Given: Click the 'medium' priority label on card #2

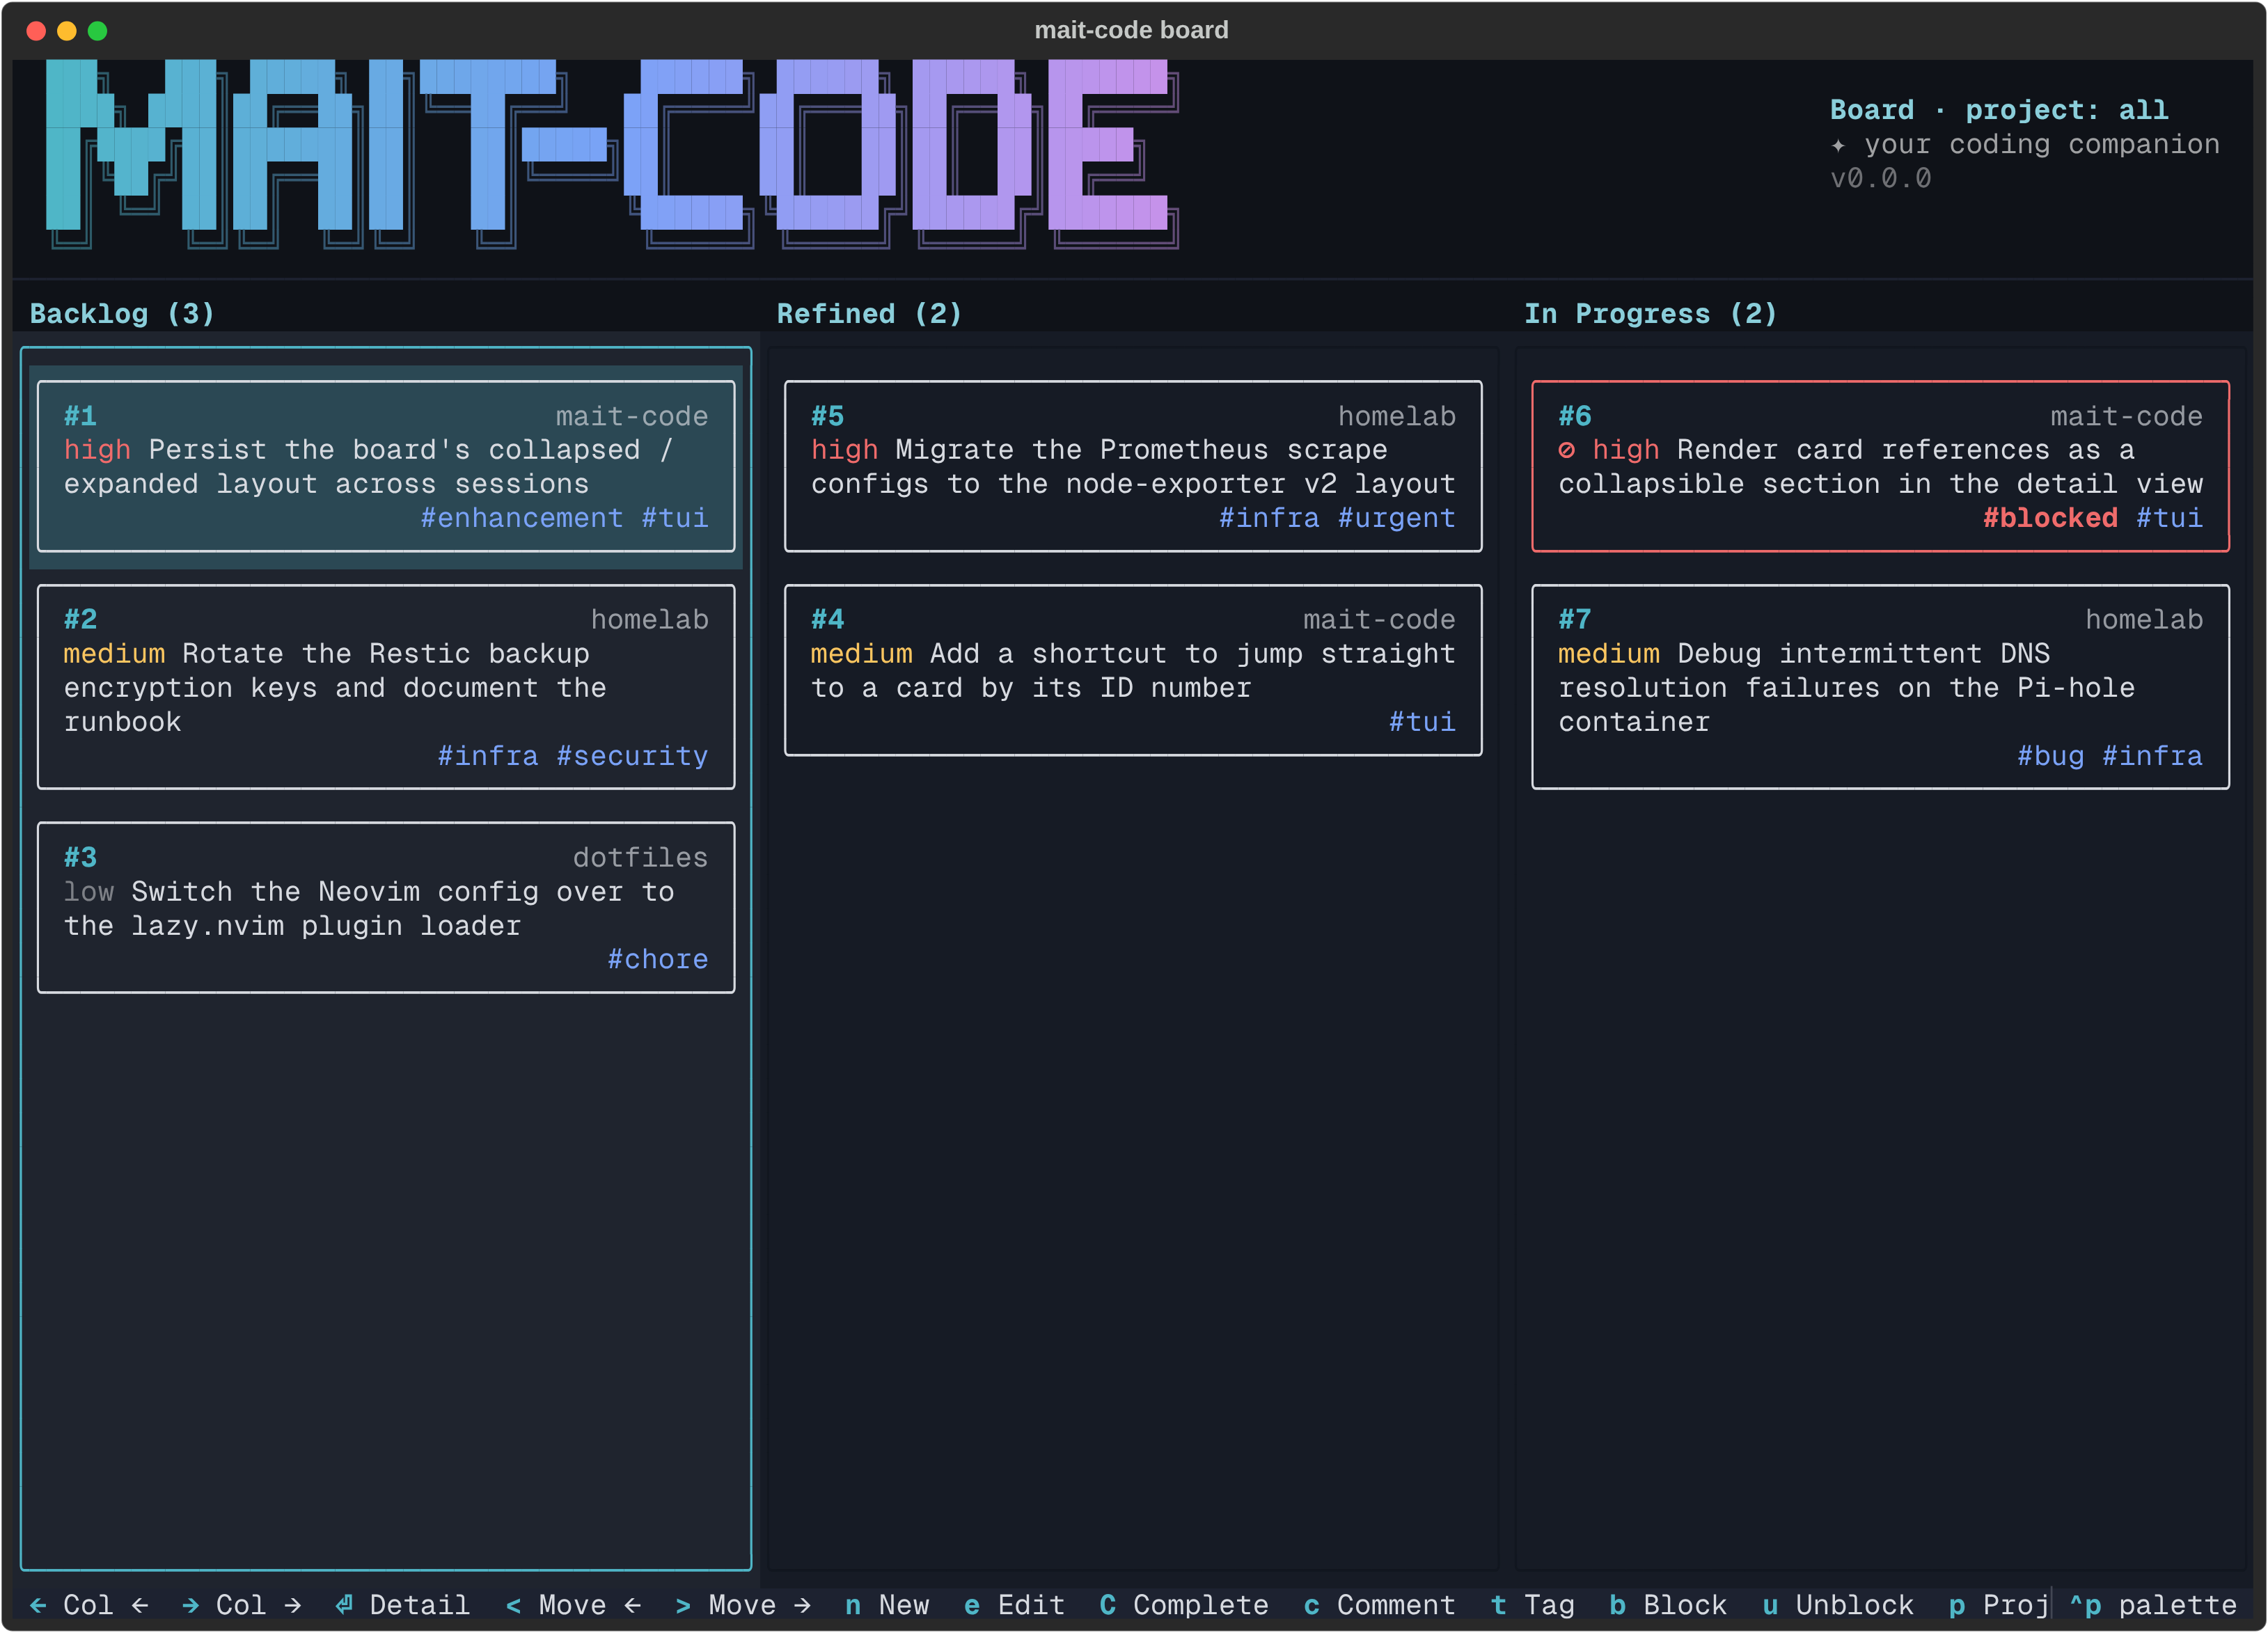Looking at the screenshot, I should 114,653.
